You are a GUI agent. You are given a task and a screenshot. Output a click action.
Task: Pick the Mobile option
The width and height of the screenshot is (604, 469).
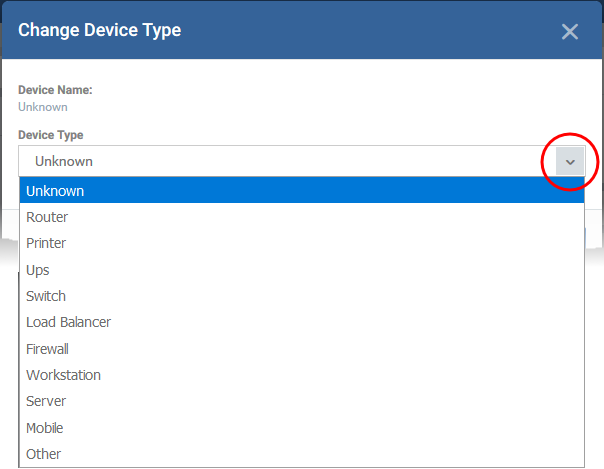(x=302, y=428)
